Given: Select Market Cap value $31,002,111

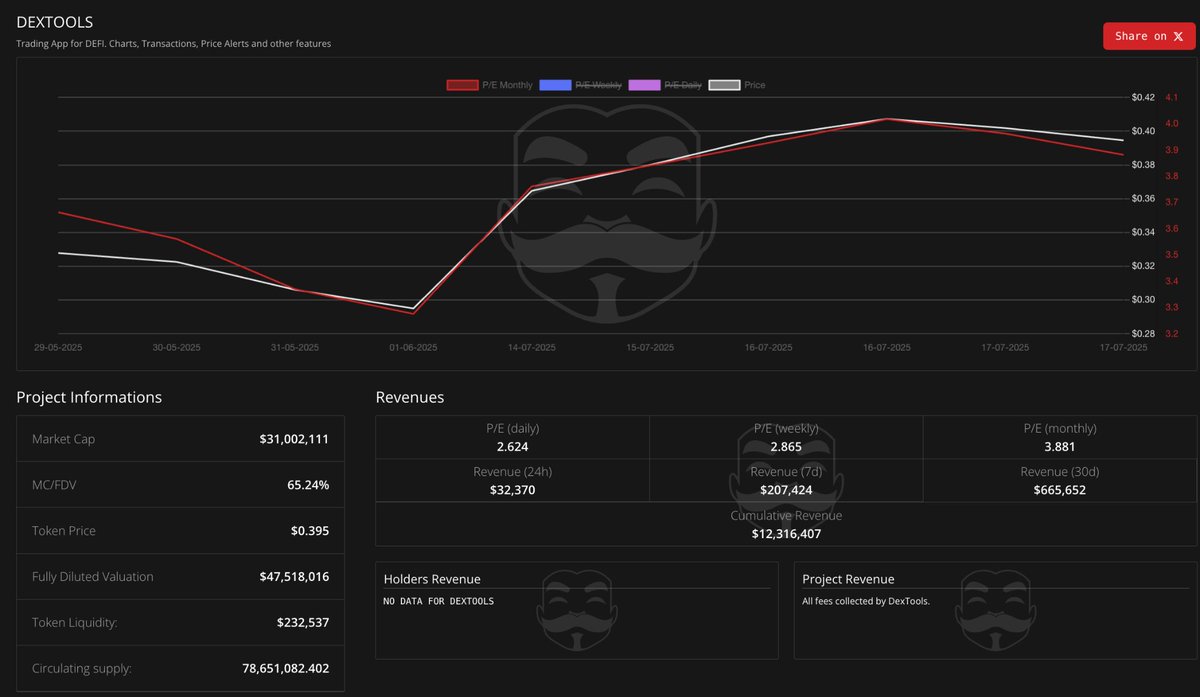Looking at the screenshot, I should point(294,439).
